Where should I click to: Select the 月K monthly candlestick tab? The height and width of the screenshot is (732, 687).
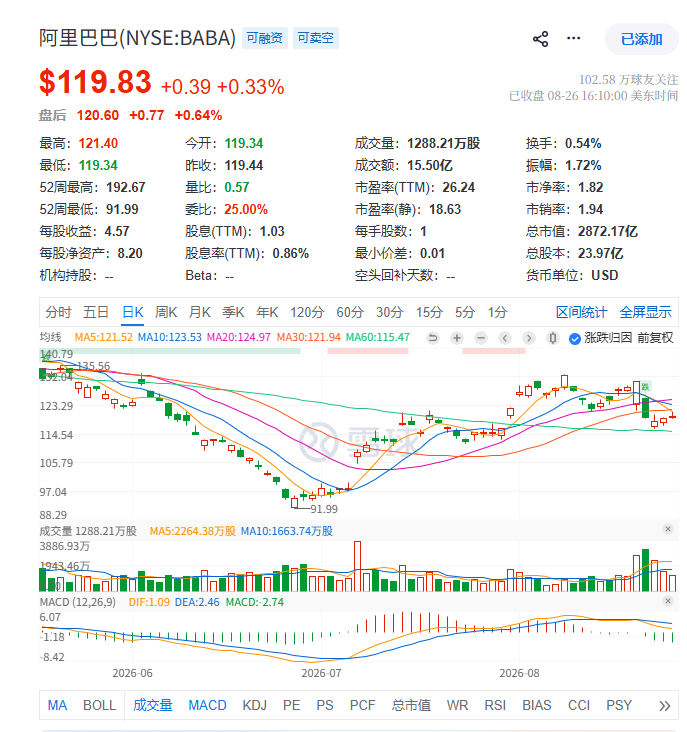200,312
